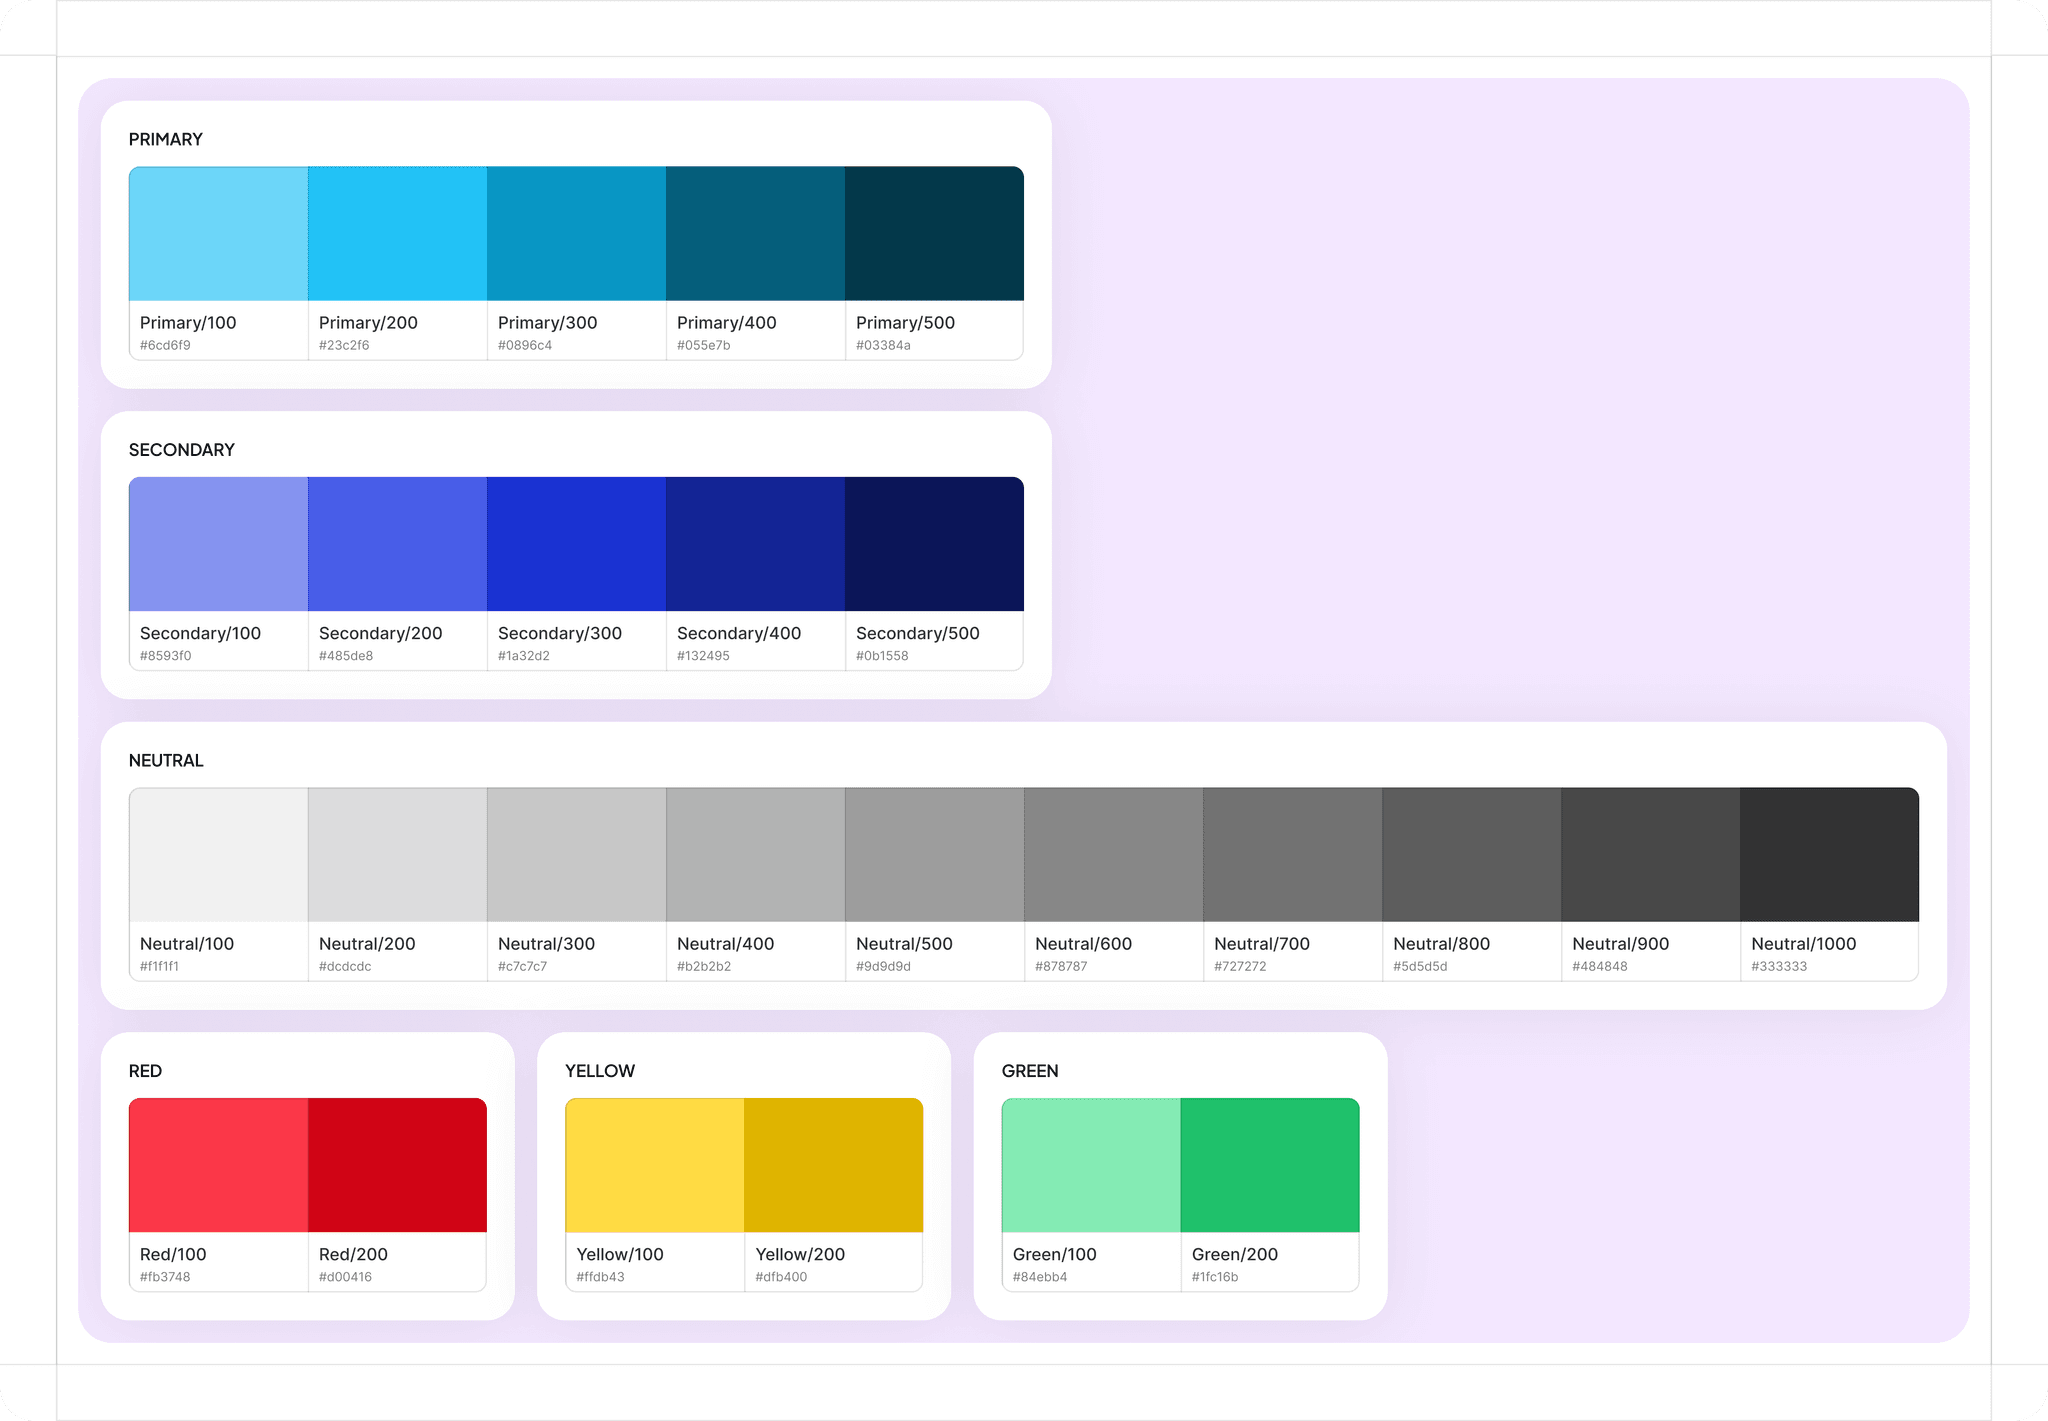Click the #23c2f6 hex code label
The width and height of the screenshot is (2048, 1421).
point(344,346)
